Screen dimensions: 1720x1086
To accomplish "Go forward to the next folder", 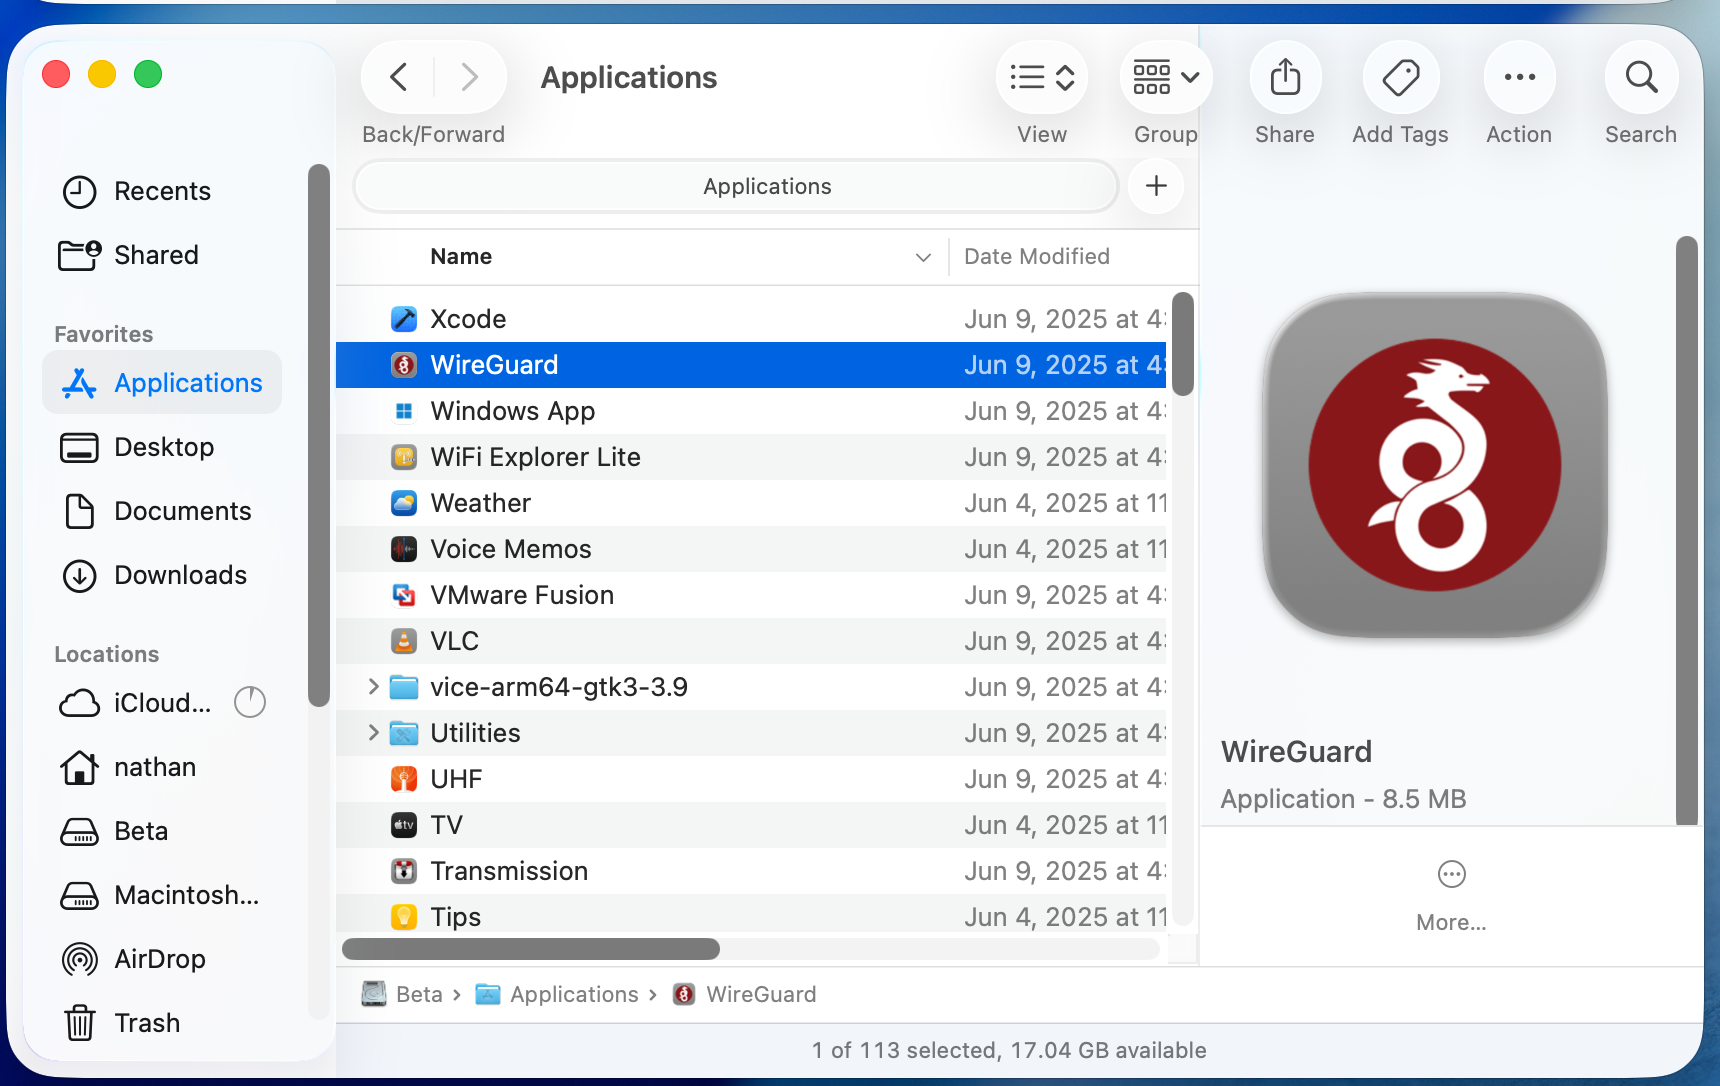I will point(469,77).
